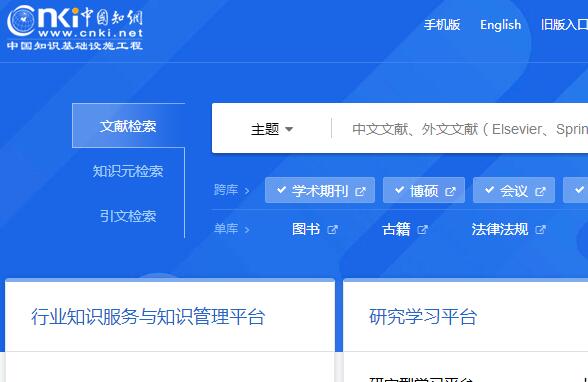The height and width of the screenshot is (382, 588).
Task: Click the 法律法规 database link
Action: tap(500, 229)
